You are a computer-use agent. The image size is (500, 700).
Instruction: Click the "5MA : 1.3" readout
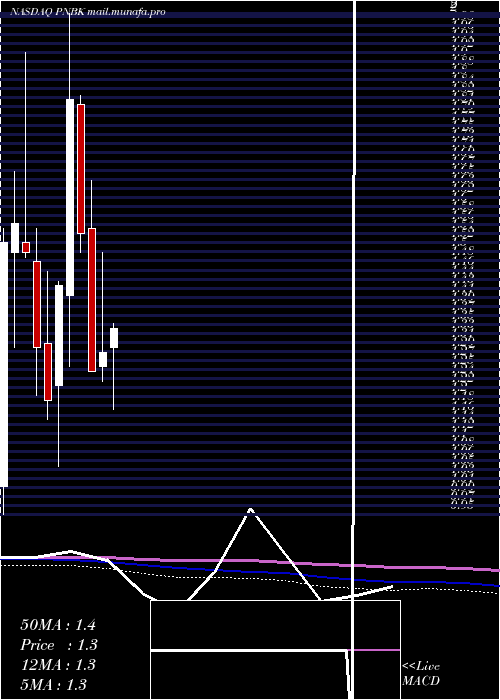(x=54, y=684)
